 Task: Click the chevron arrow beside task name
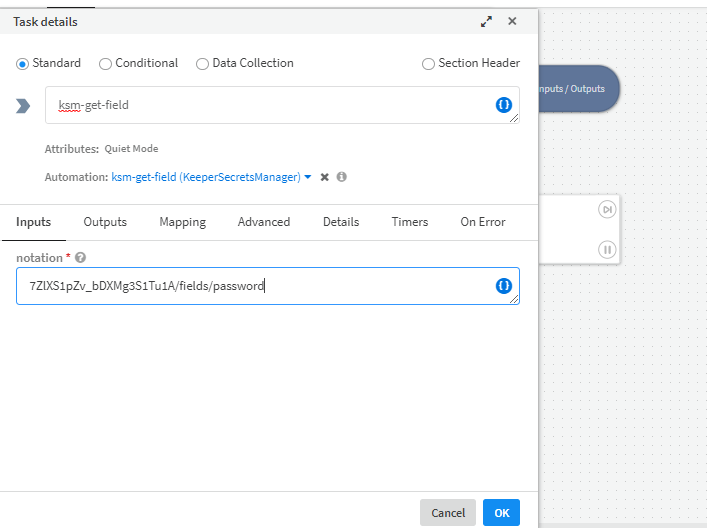click(24, 106)
